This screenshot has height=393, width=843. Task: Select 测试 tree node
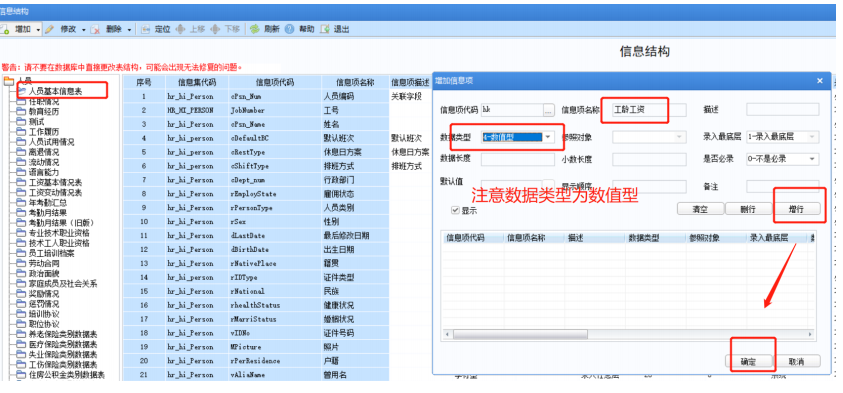click(x=37, y=122)
